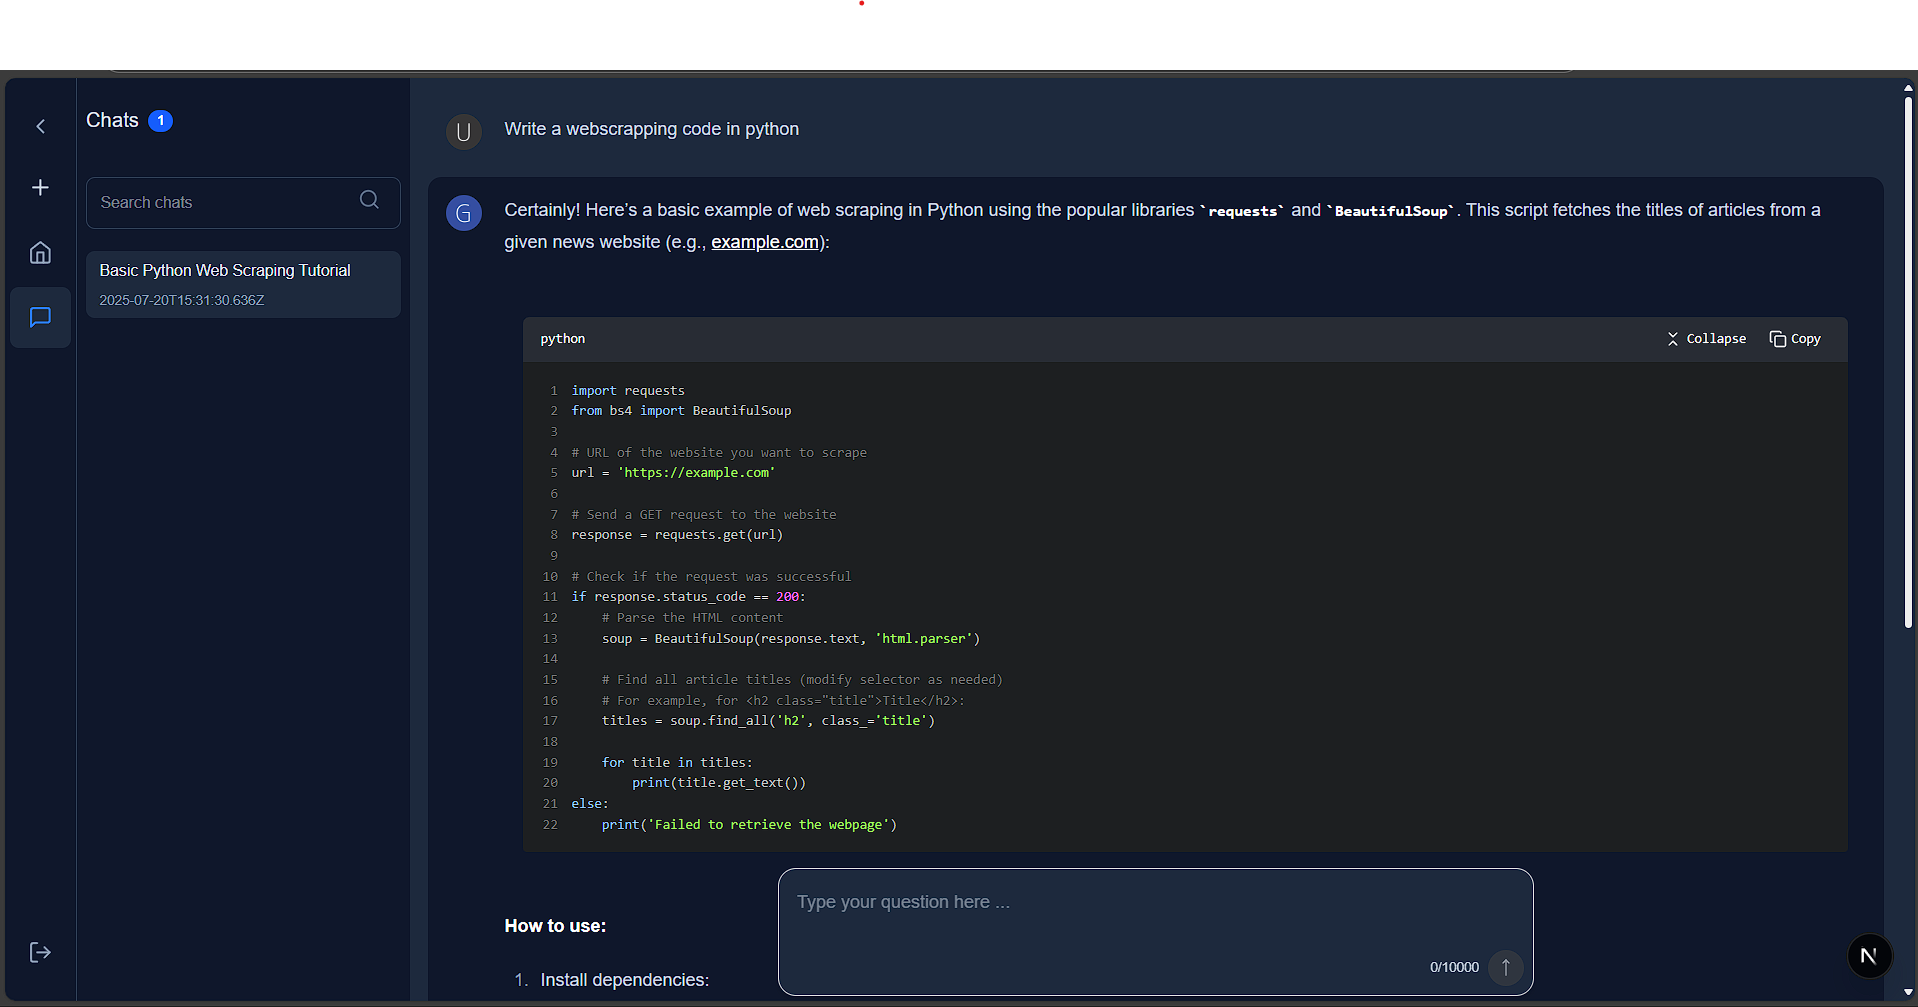Click the chats count badge showing 1

click(x=160, y=120)
